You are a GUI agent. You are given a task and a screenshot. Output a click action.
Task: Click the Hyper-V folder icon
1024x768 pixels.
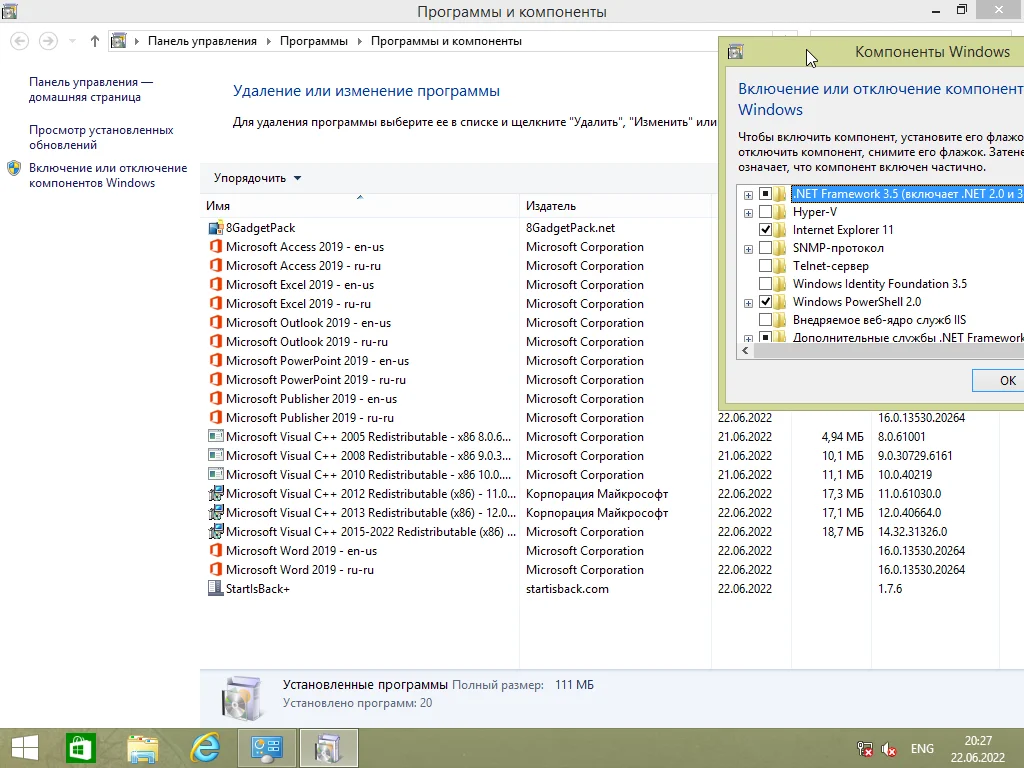(x=780, y=212)
